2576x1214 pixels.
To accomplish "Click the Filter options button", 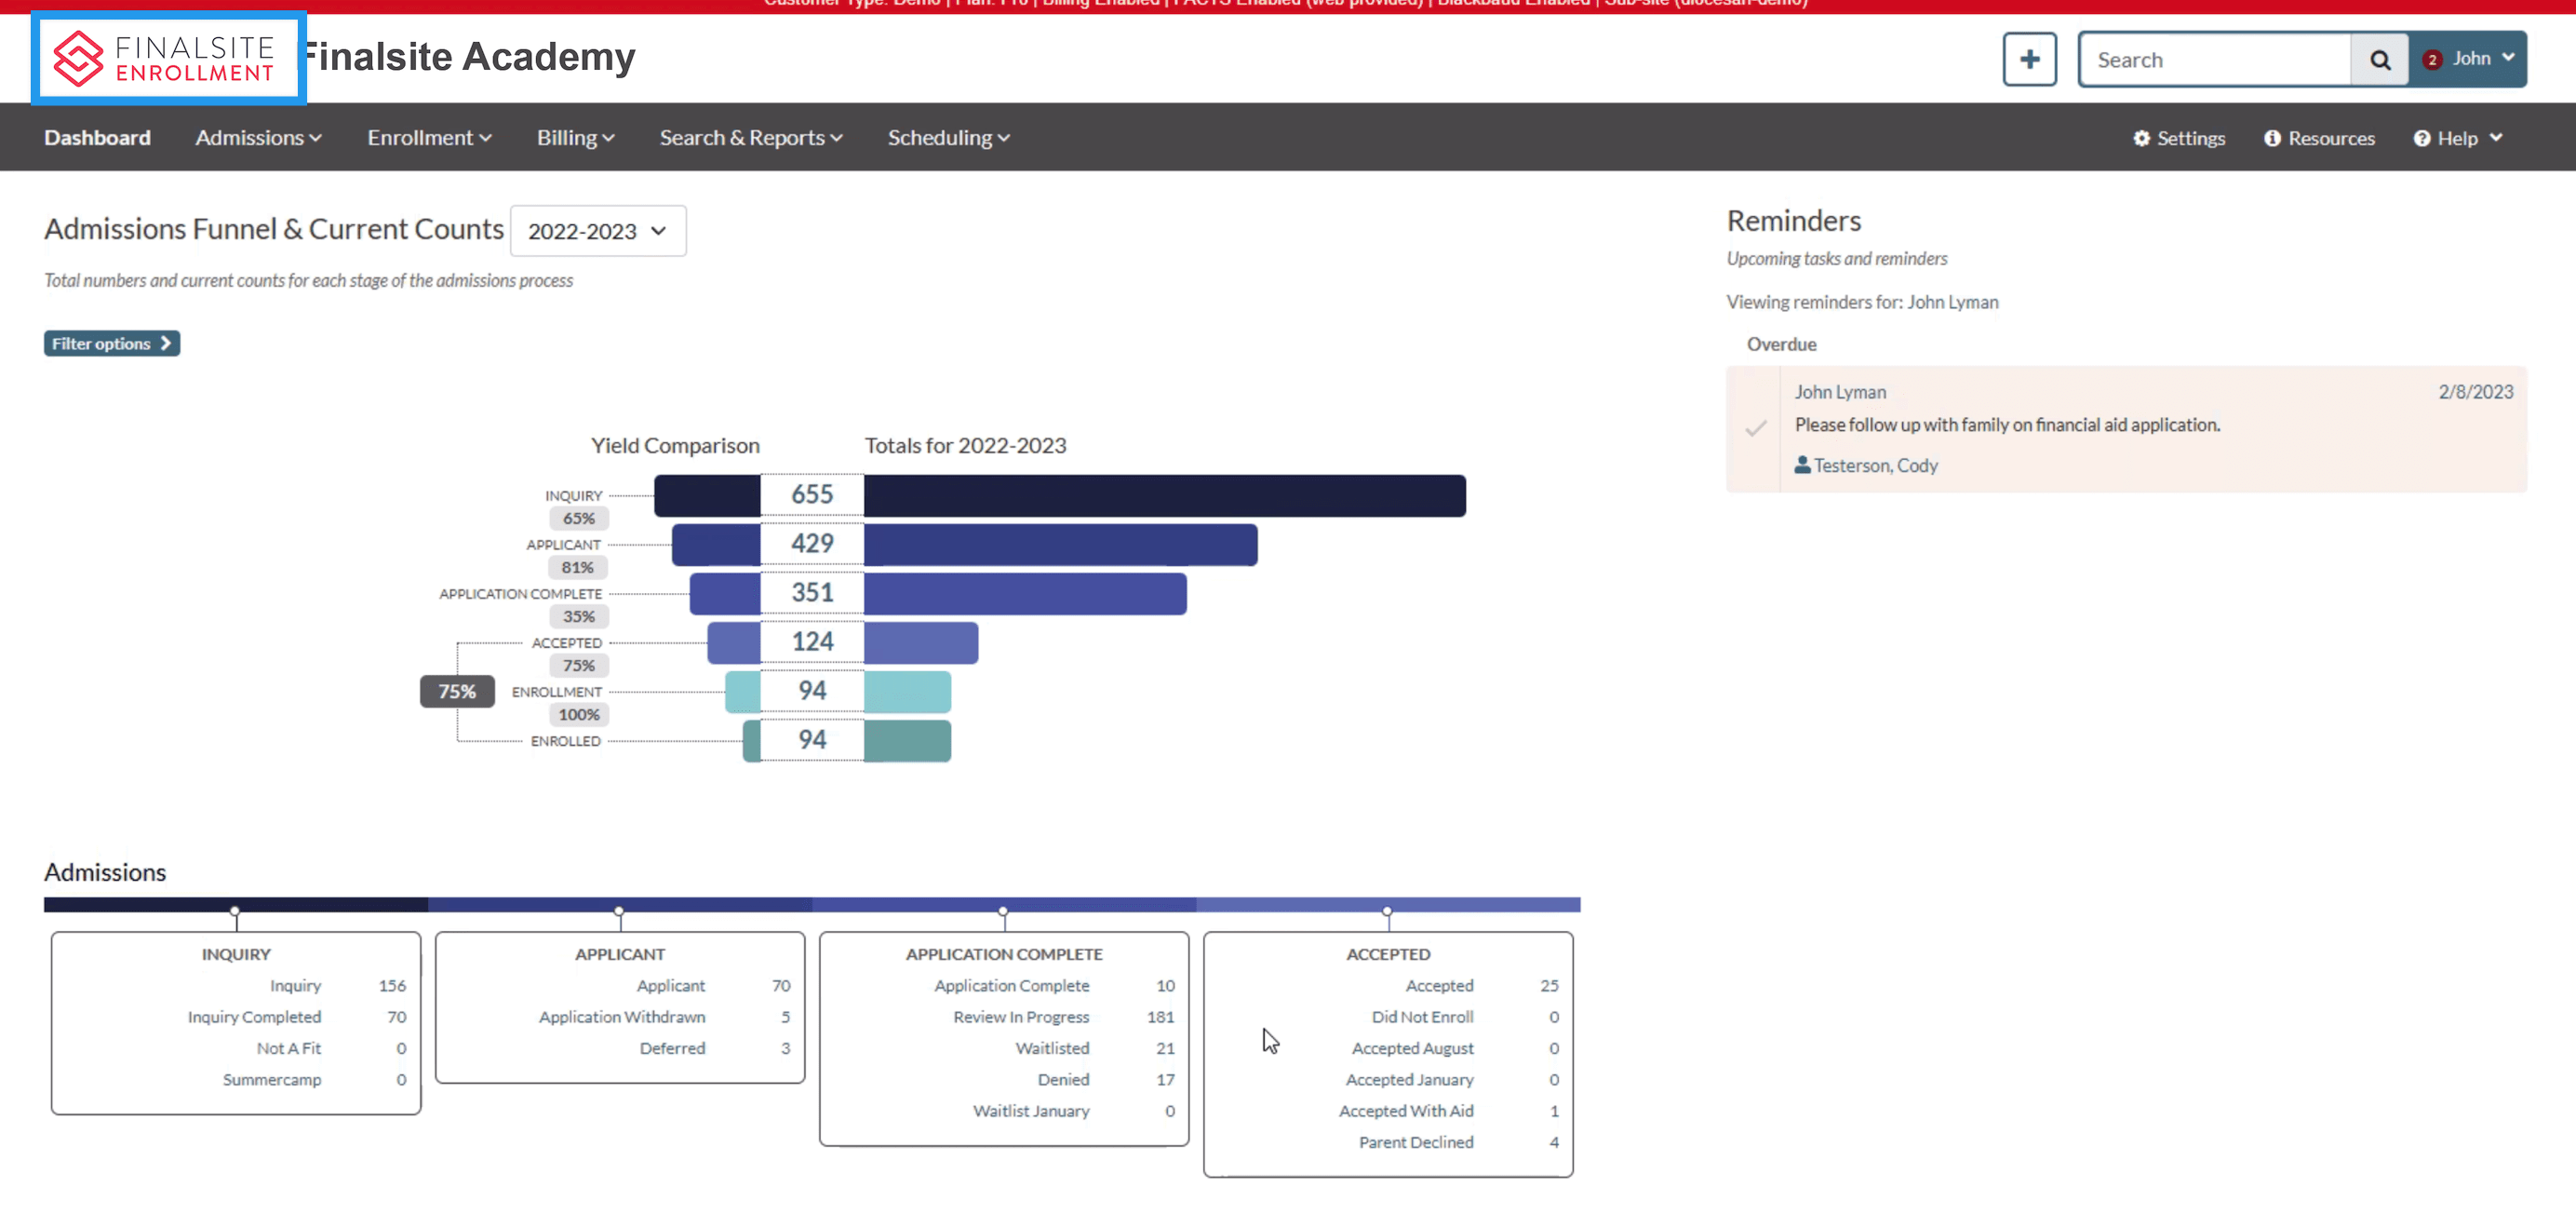I will [x=111, y=343].
